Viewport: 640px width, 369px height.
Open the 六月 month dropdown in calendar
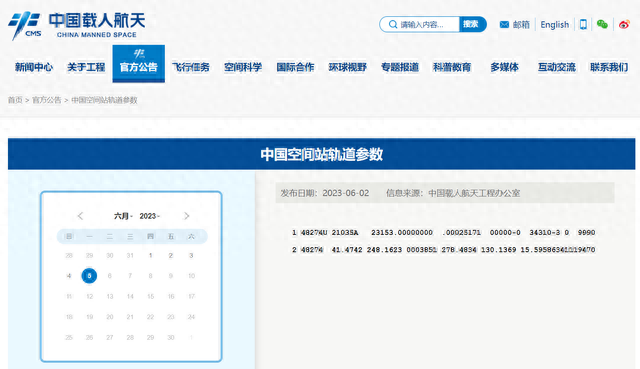tap(123, 216)
